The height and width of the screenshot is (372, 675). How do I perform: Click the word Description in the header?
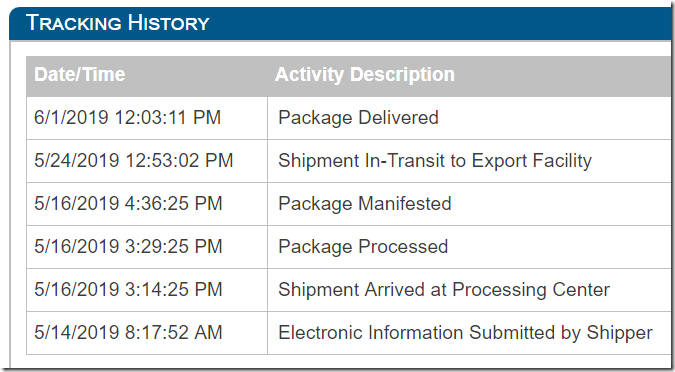403,75
